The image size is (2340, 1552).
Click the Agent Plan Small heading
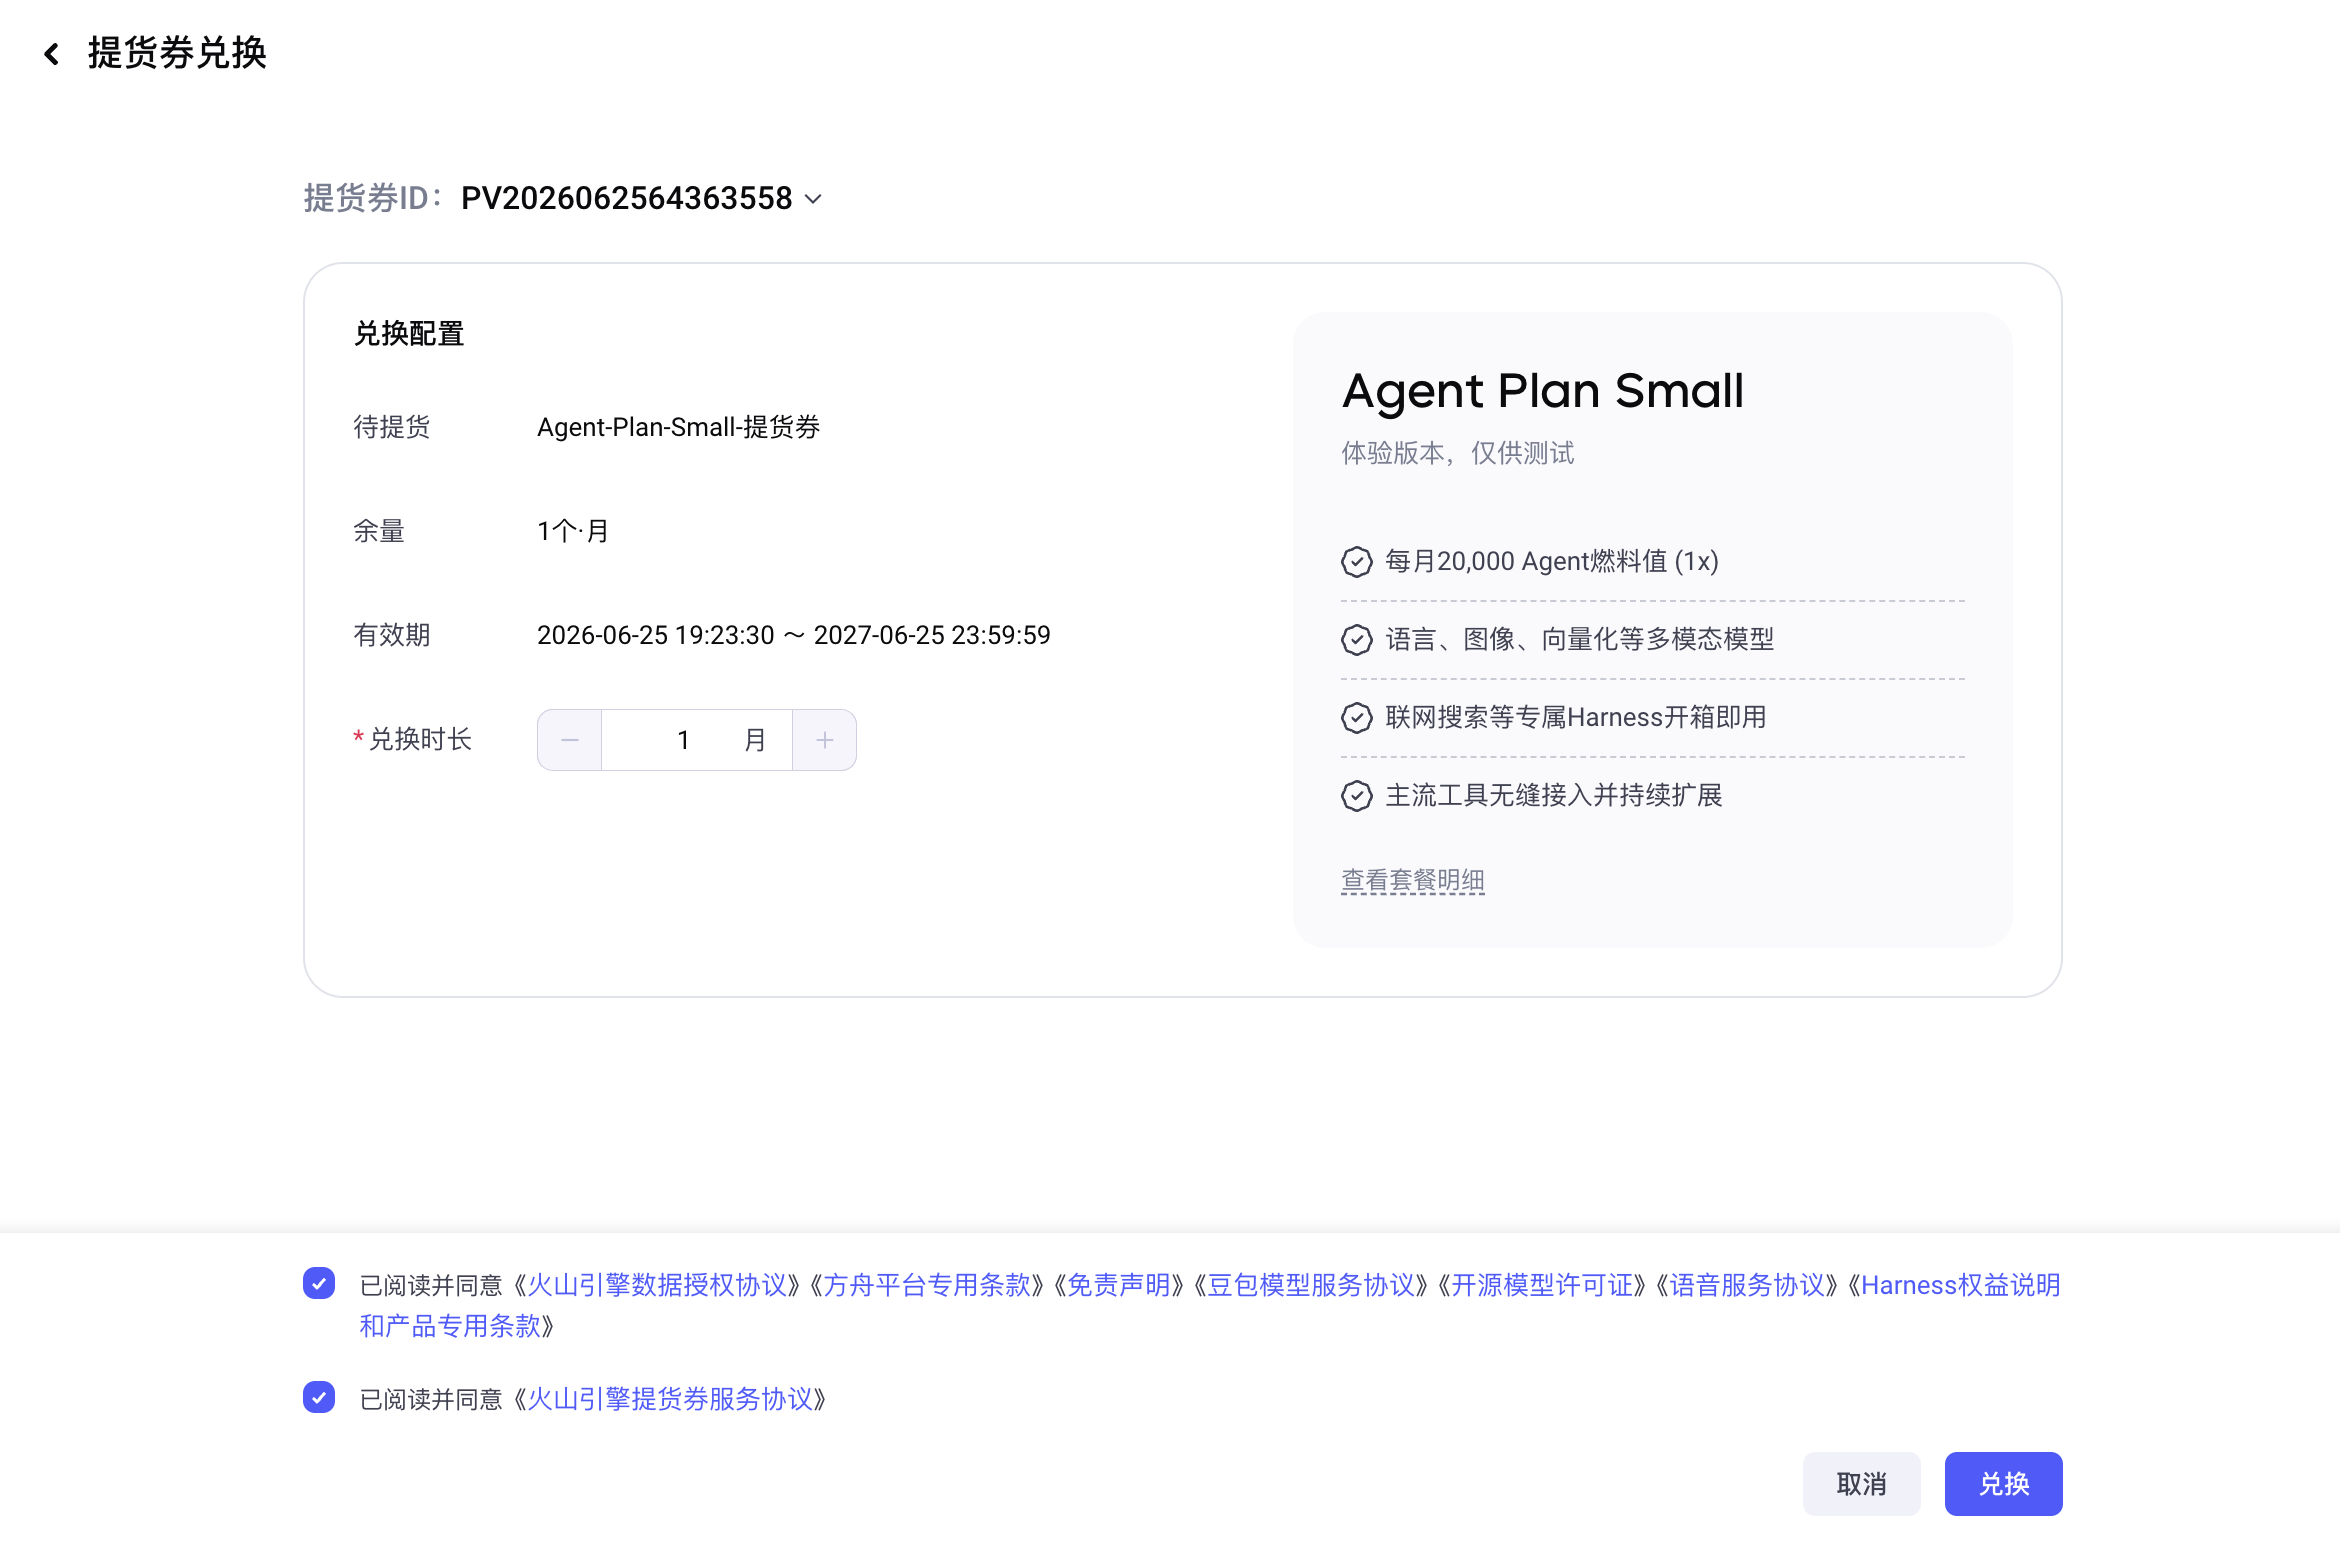point(1543,391)
